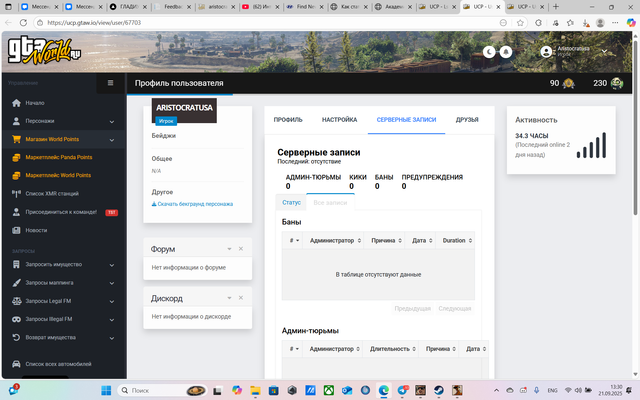Sort Баны table by Причина

coord(384,240)
